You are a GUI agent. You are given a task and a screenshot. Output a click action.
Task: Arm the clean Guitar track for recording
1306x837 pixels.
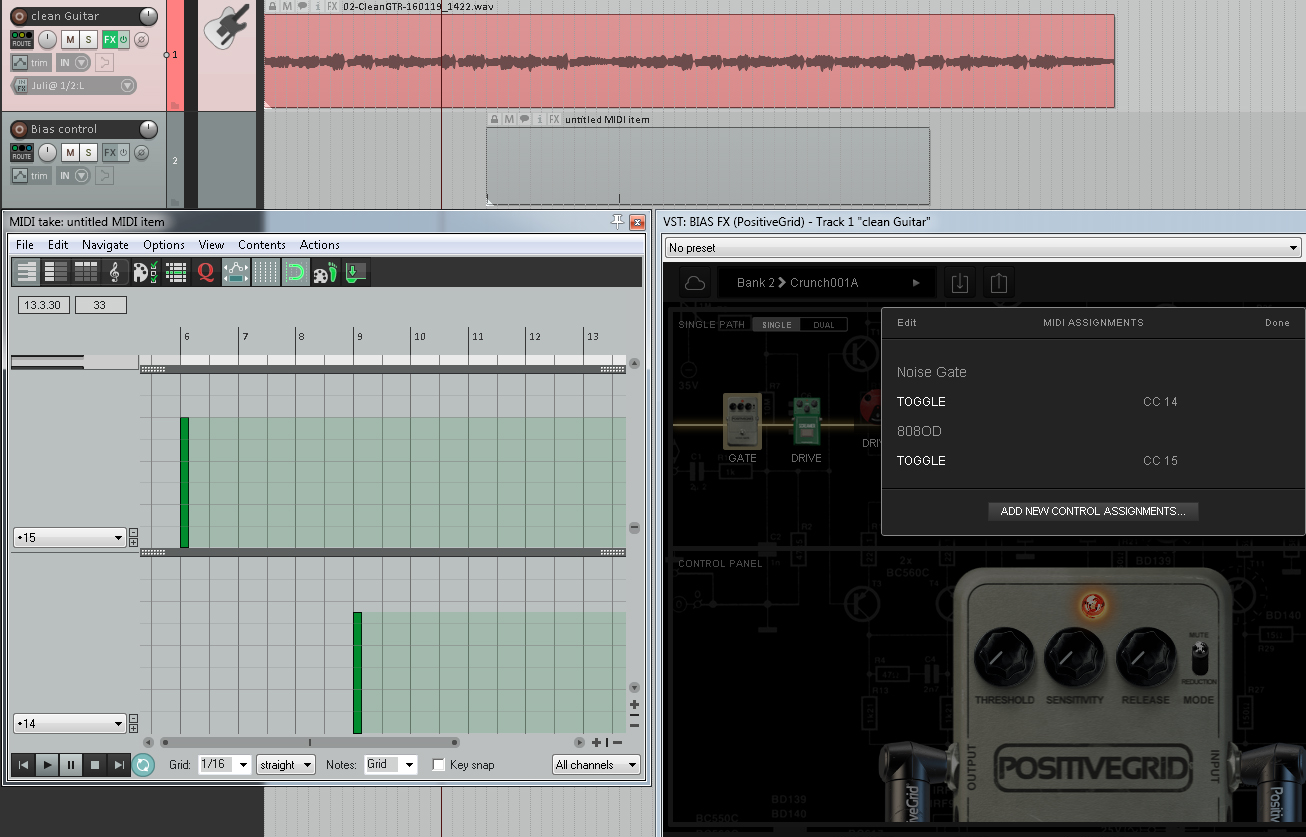click(18, 16)
